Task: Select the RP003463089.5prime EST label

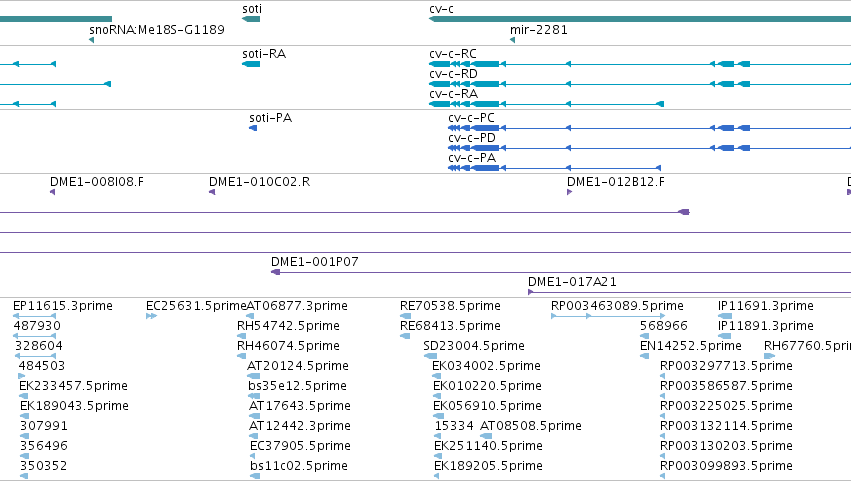Action: point(617,306)
